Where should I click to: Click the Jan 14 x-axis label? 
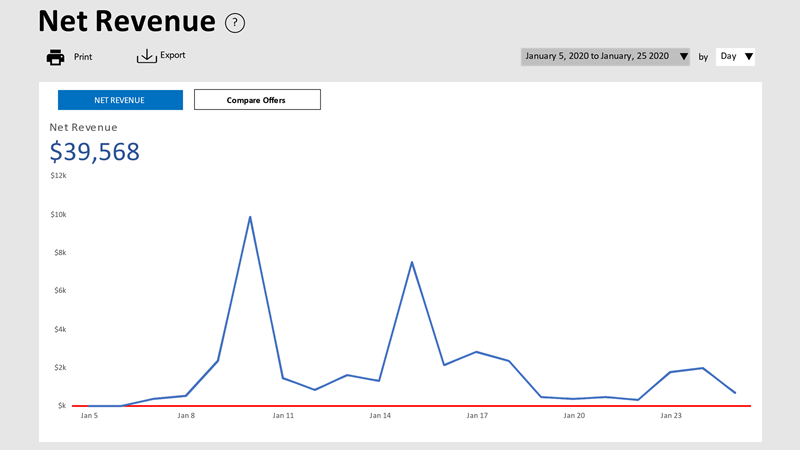pyautogui.click(x=380, y=415)
